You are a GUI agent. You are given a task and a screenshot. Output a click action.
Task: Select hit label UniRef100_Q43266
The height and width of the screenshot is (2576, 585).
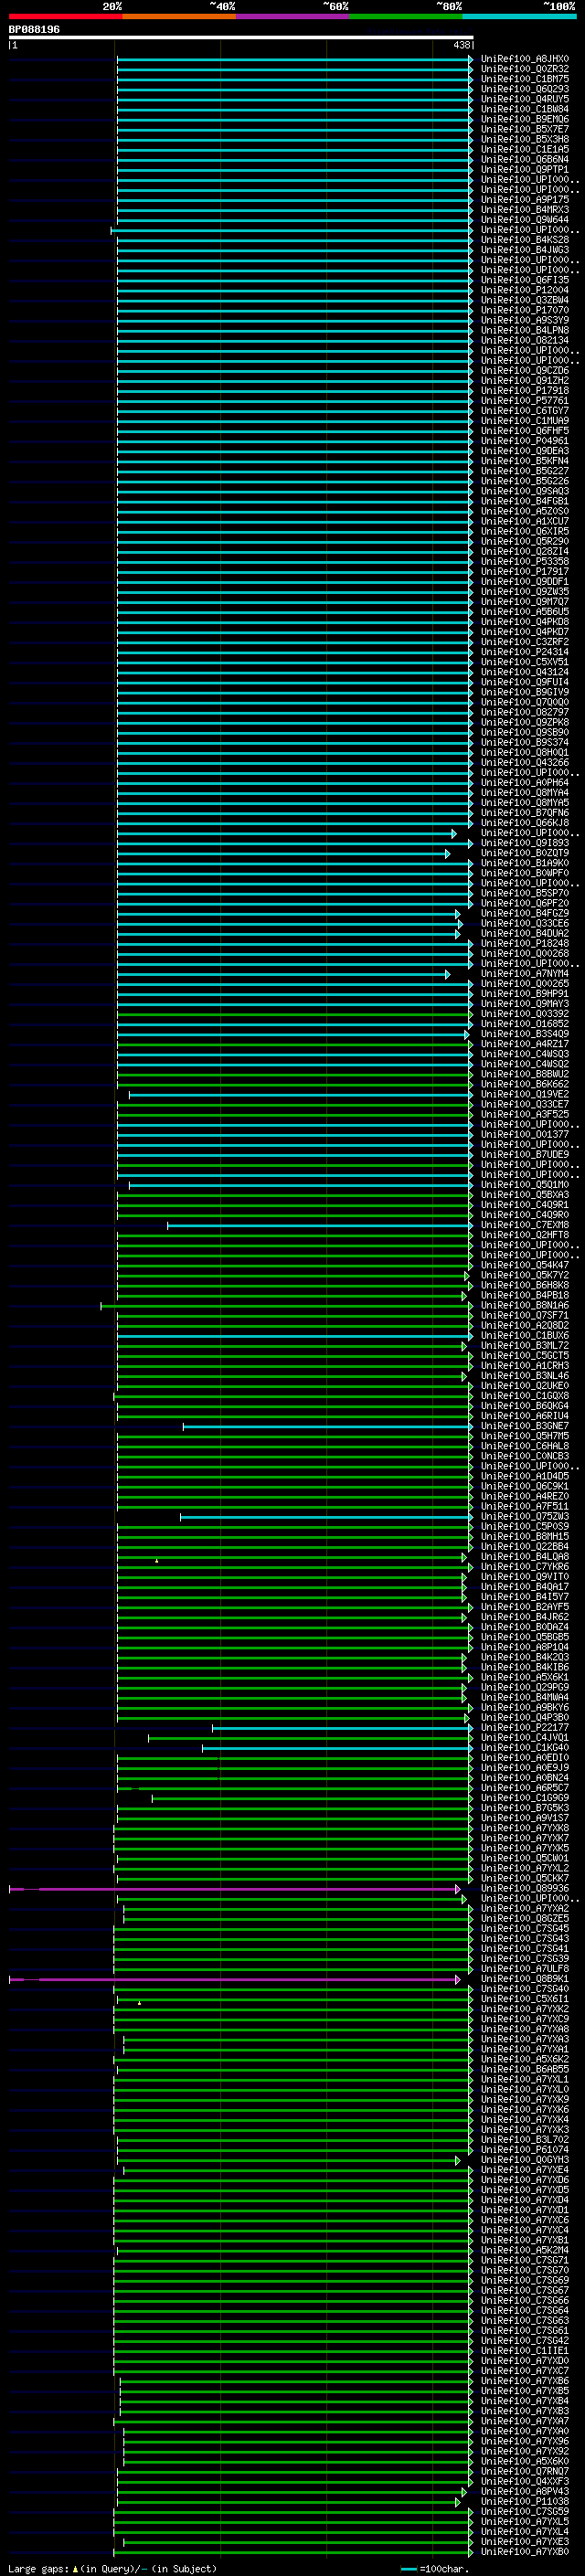pos(524,763)
